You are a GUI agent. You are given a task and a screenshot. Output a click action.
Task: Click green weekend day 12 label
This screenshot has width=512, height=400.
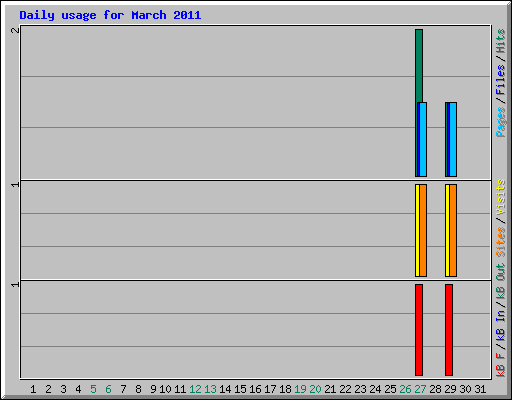coord(195,389)
